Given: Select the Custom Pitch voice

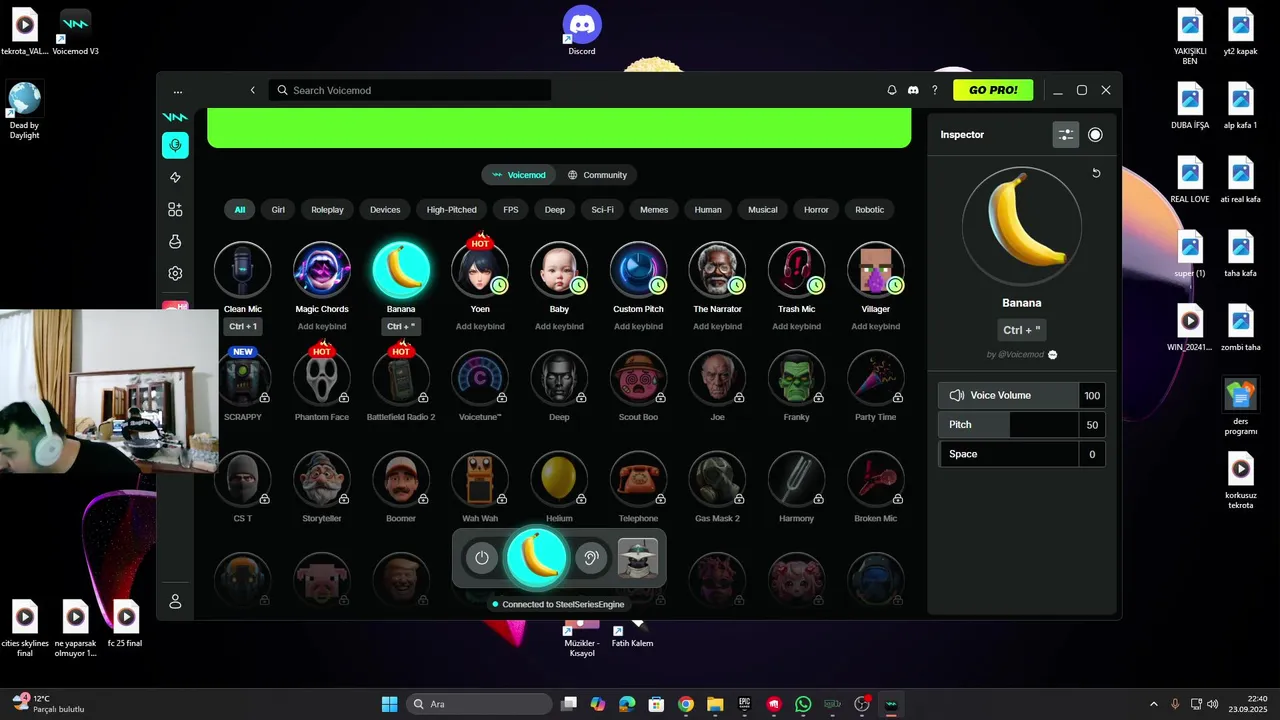Looking at the screenshot, I should 638,270.
